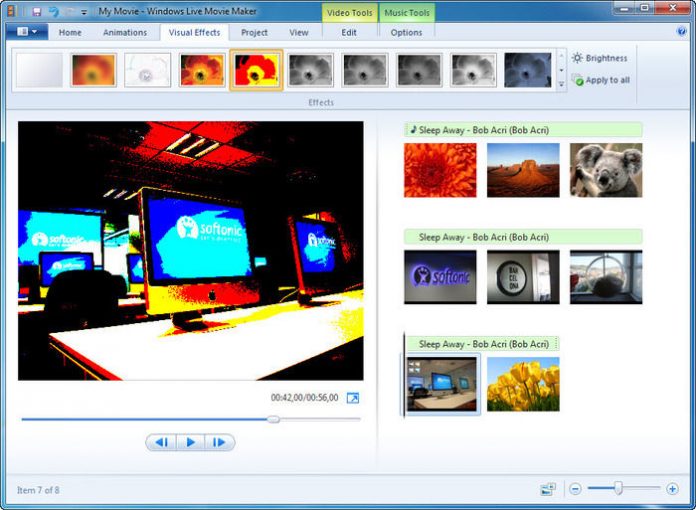Open the Visual Effects tab
The image size is (696, 510).
[194, 32]
